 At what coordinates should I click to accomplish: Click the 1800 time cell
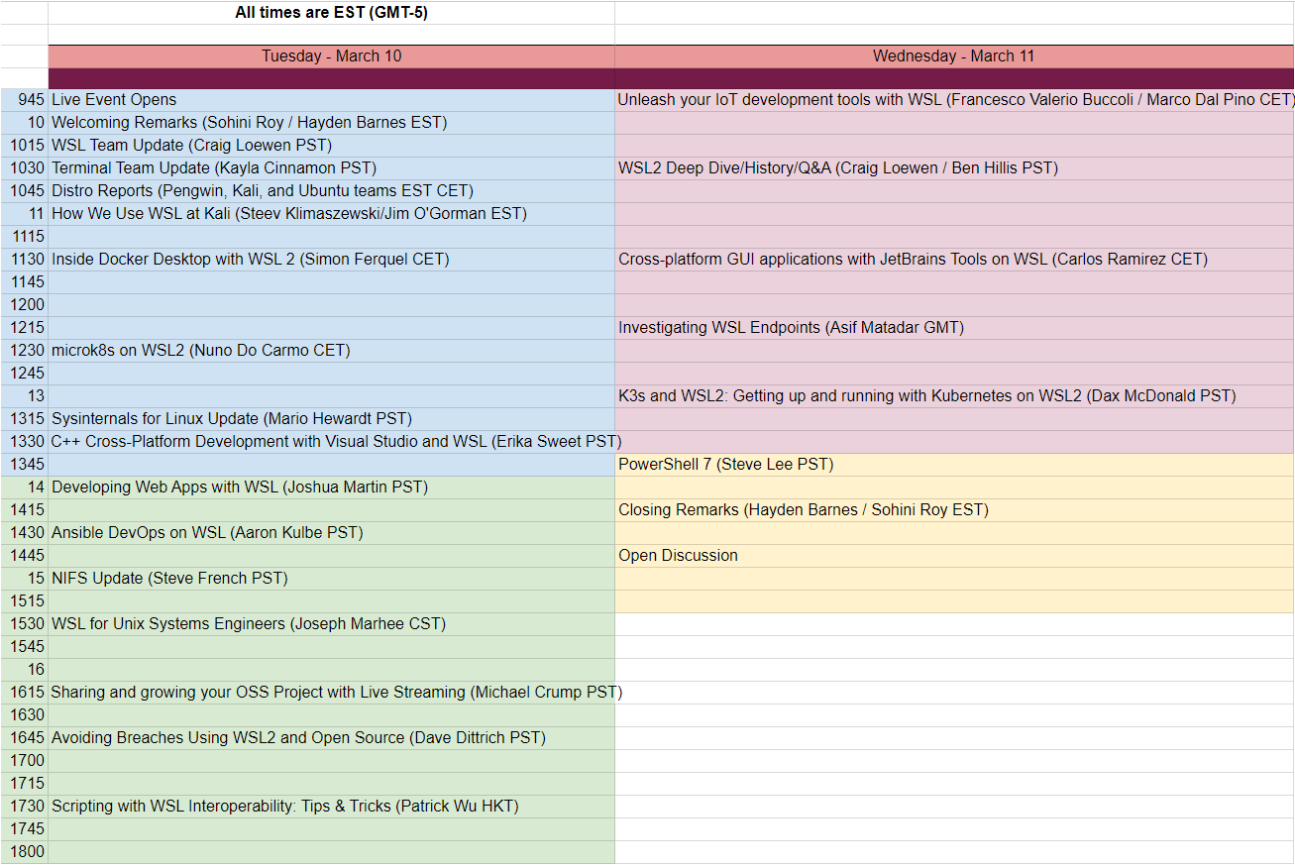coord(24,852)
